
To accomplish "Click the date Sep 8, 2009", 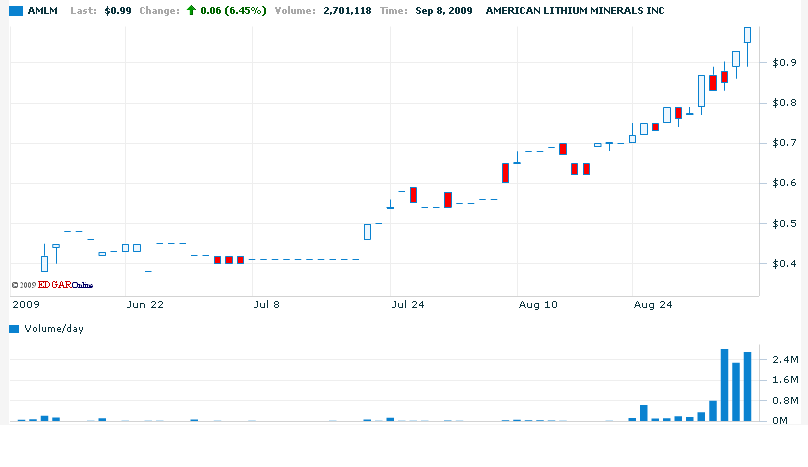I will pos(444,11).
